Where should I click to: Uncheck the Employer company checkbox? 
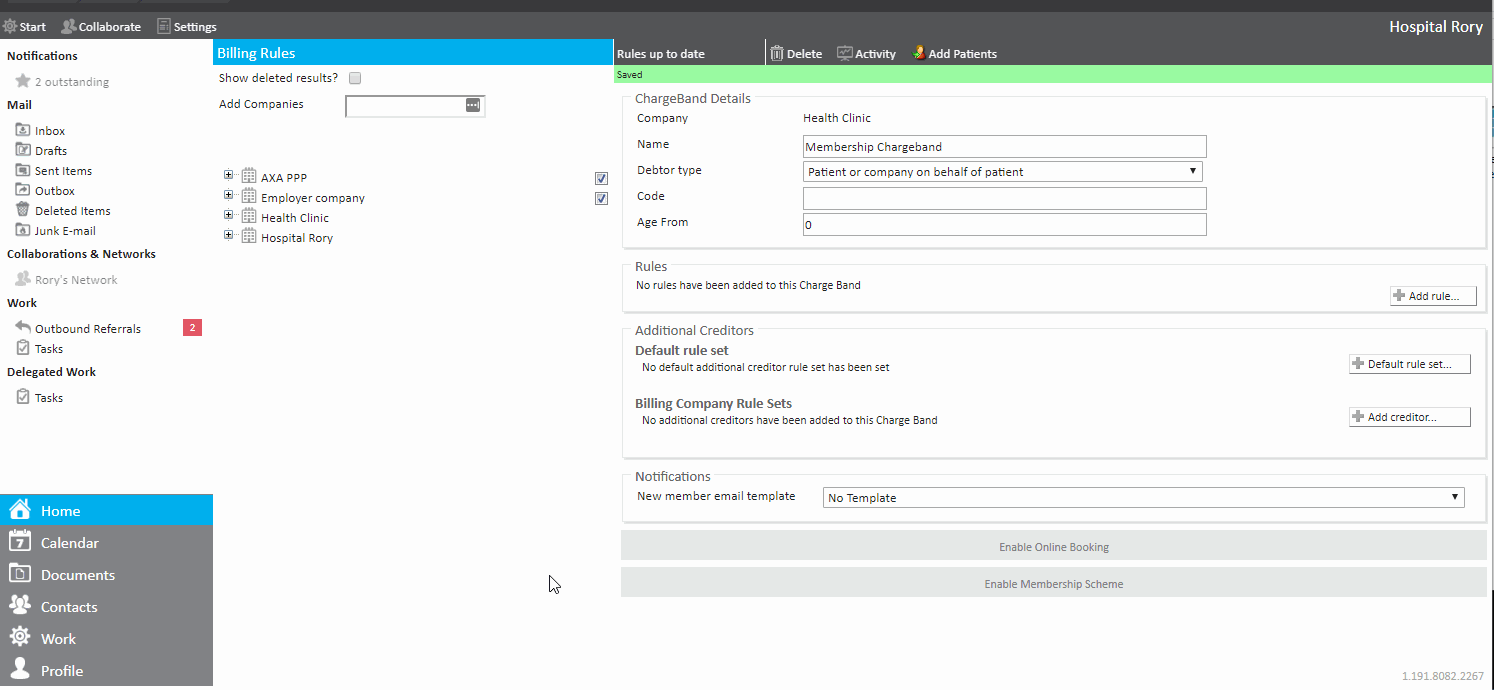click(601, 198)
